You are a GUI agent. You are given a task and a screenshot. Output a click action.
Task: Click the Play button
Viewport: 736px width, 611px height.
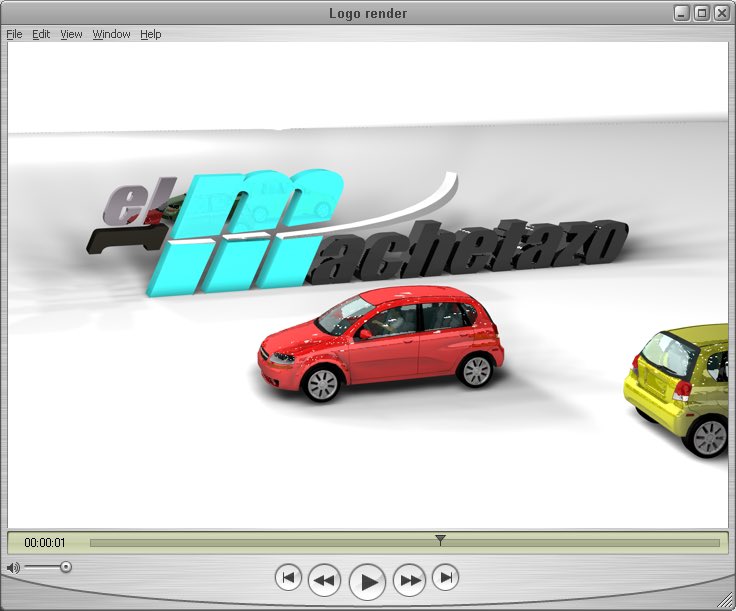pyautogui.click(x=368, y=582)
